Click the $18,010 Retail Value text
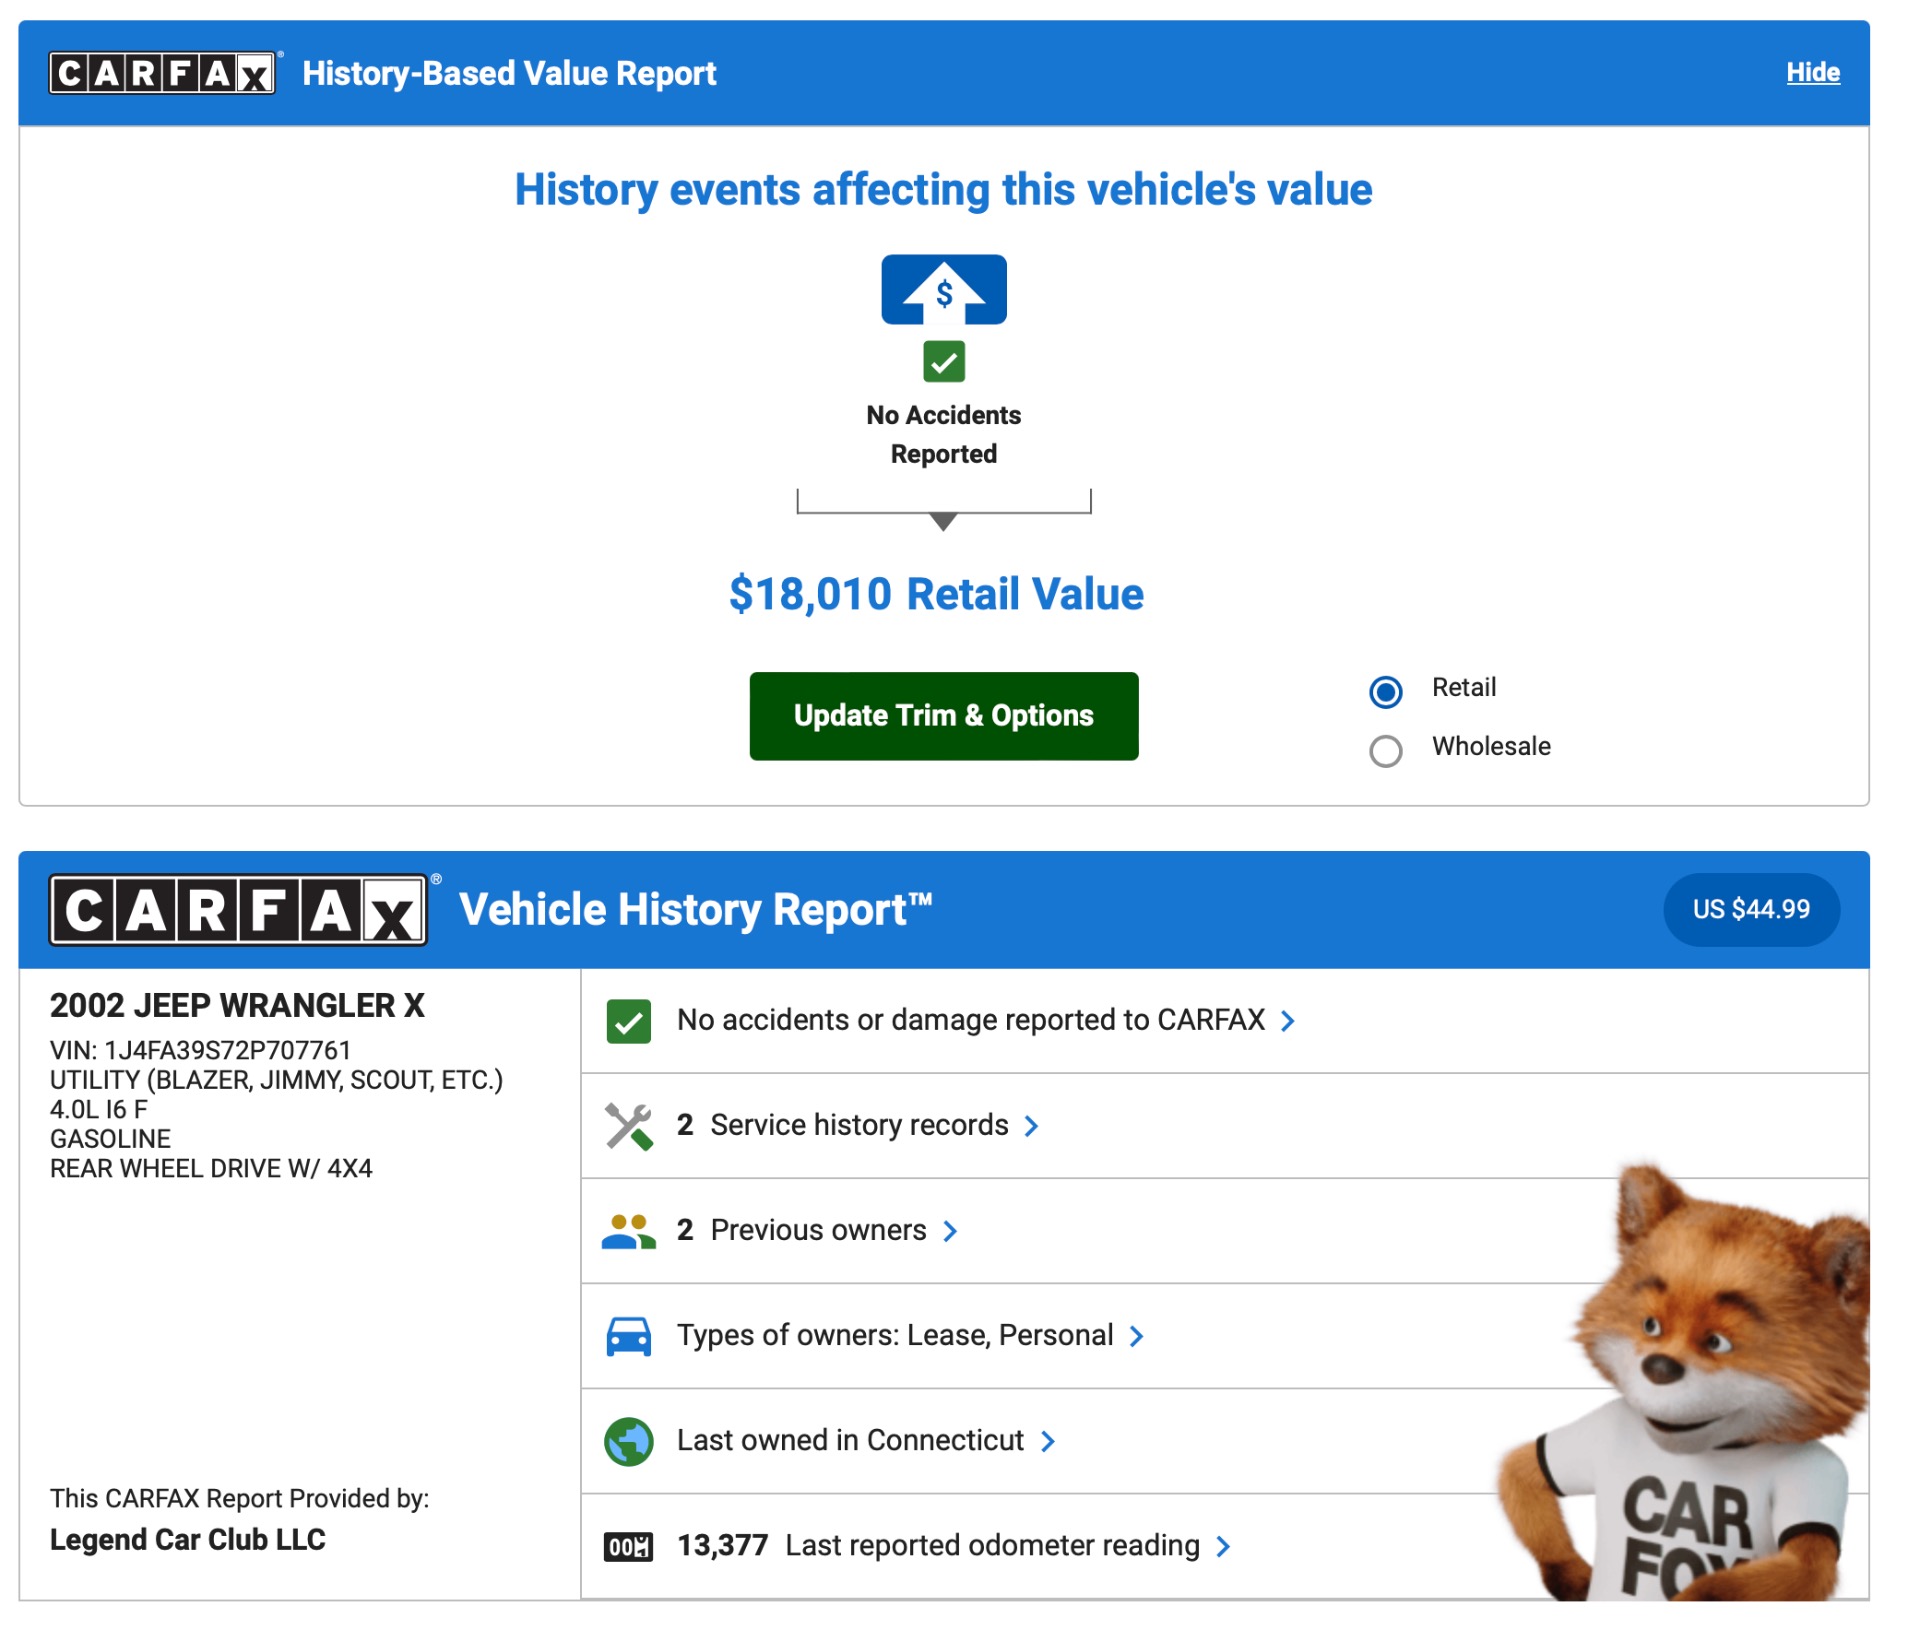This screenshot has width=1920, height=1630. click(x=936, y=594)
